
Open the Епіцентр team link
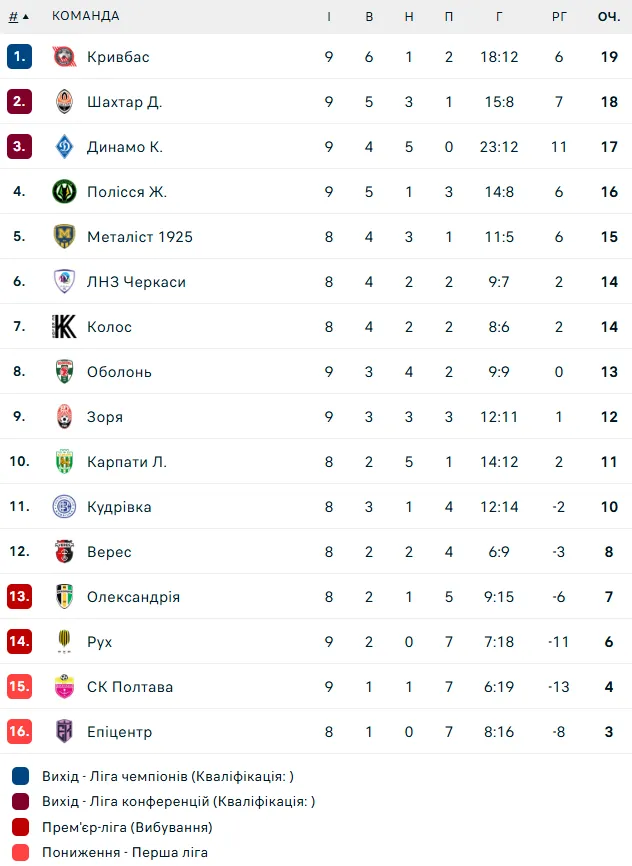click(119, 732)
